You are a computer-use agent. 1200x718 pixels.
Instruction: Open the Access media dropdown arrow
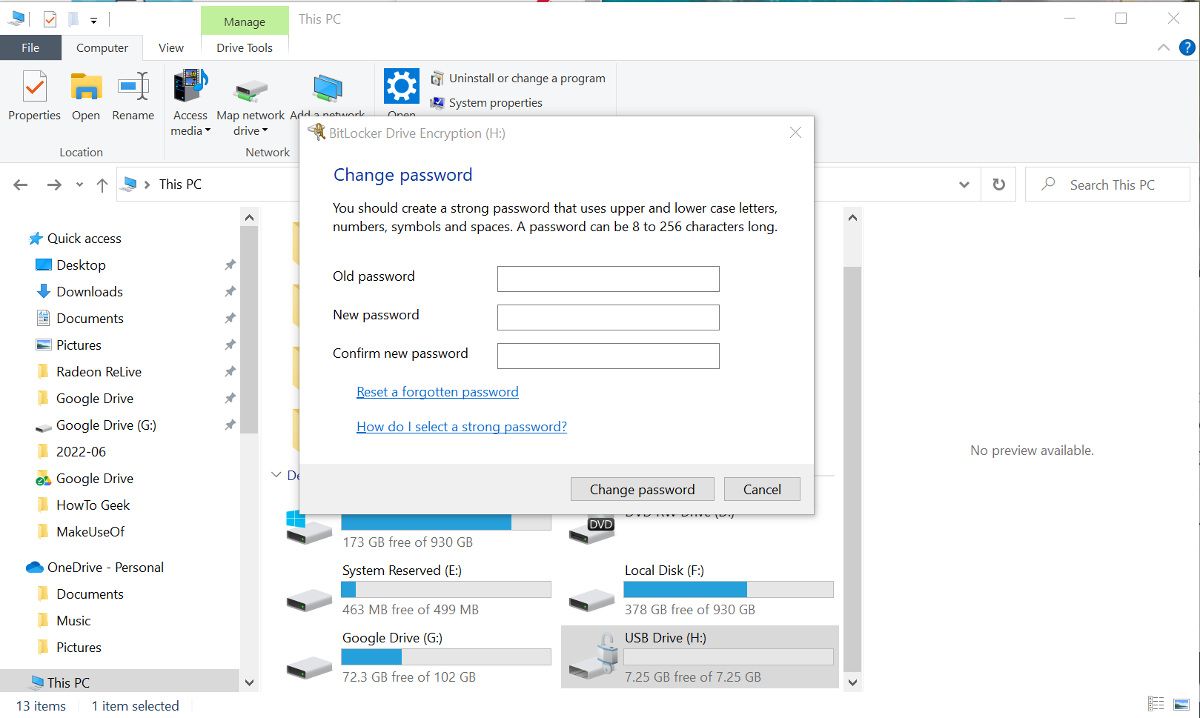pos(207,131)
